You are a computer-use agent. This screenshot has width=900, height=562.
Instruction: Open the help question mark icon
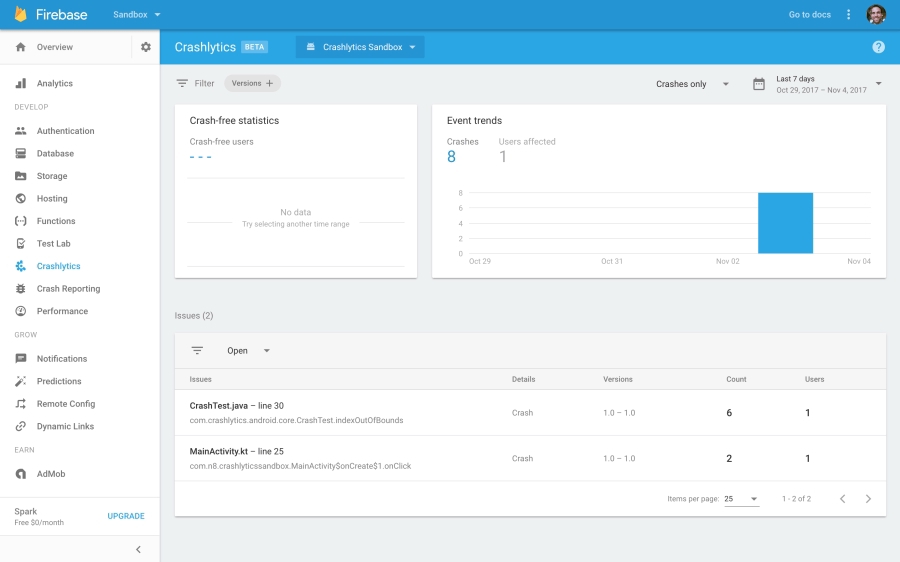(x=878, y=47)
